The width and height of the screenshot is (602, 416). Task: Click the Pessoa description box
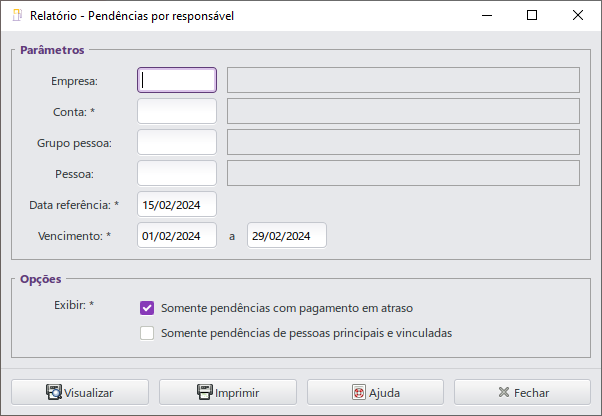coord(403,173)
